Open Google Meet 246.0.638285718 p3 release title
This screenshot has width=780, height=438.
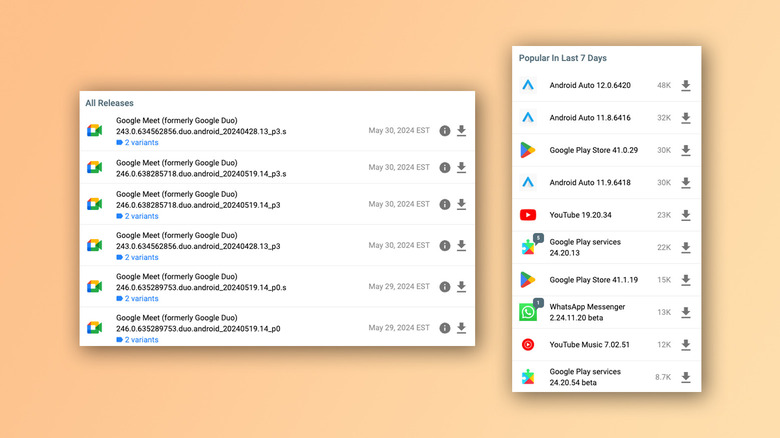point(197,204)
